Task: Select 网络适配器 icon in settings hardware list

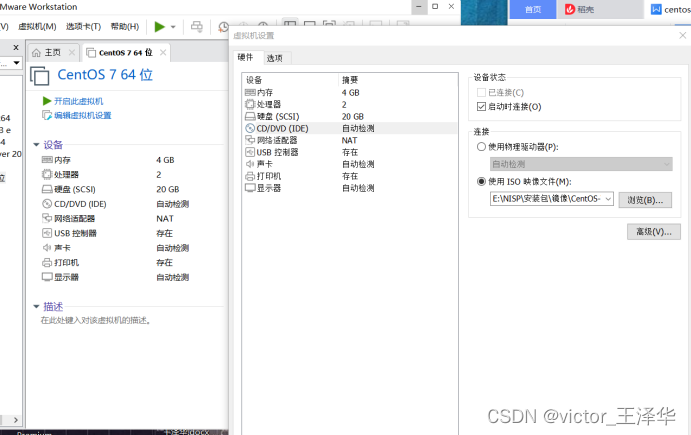Action: [x=250, y=140]
